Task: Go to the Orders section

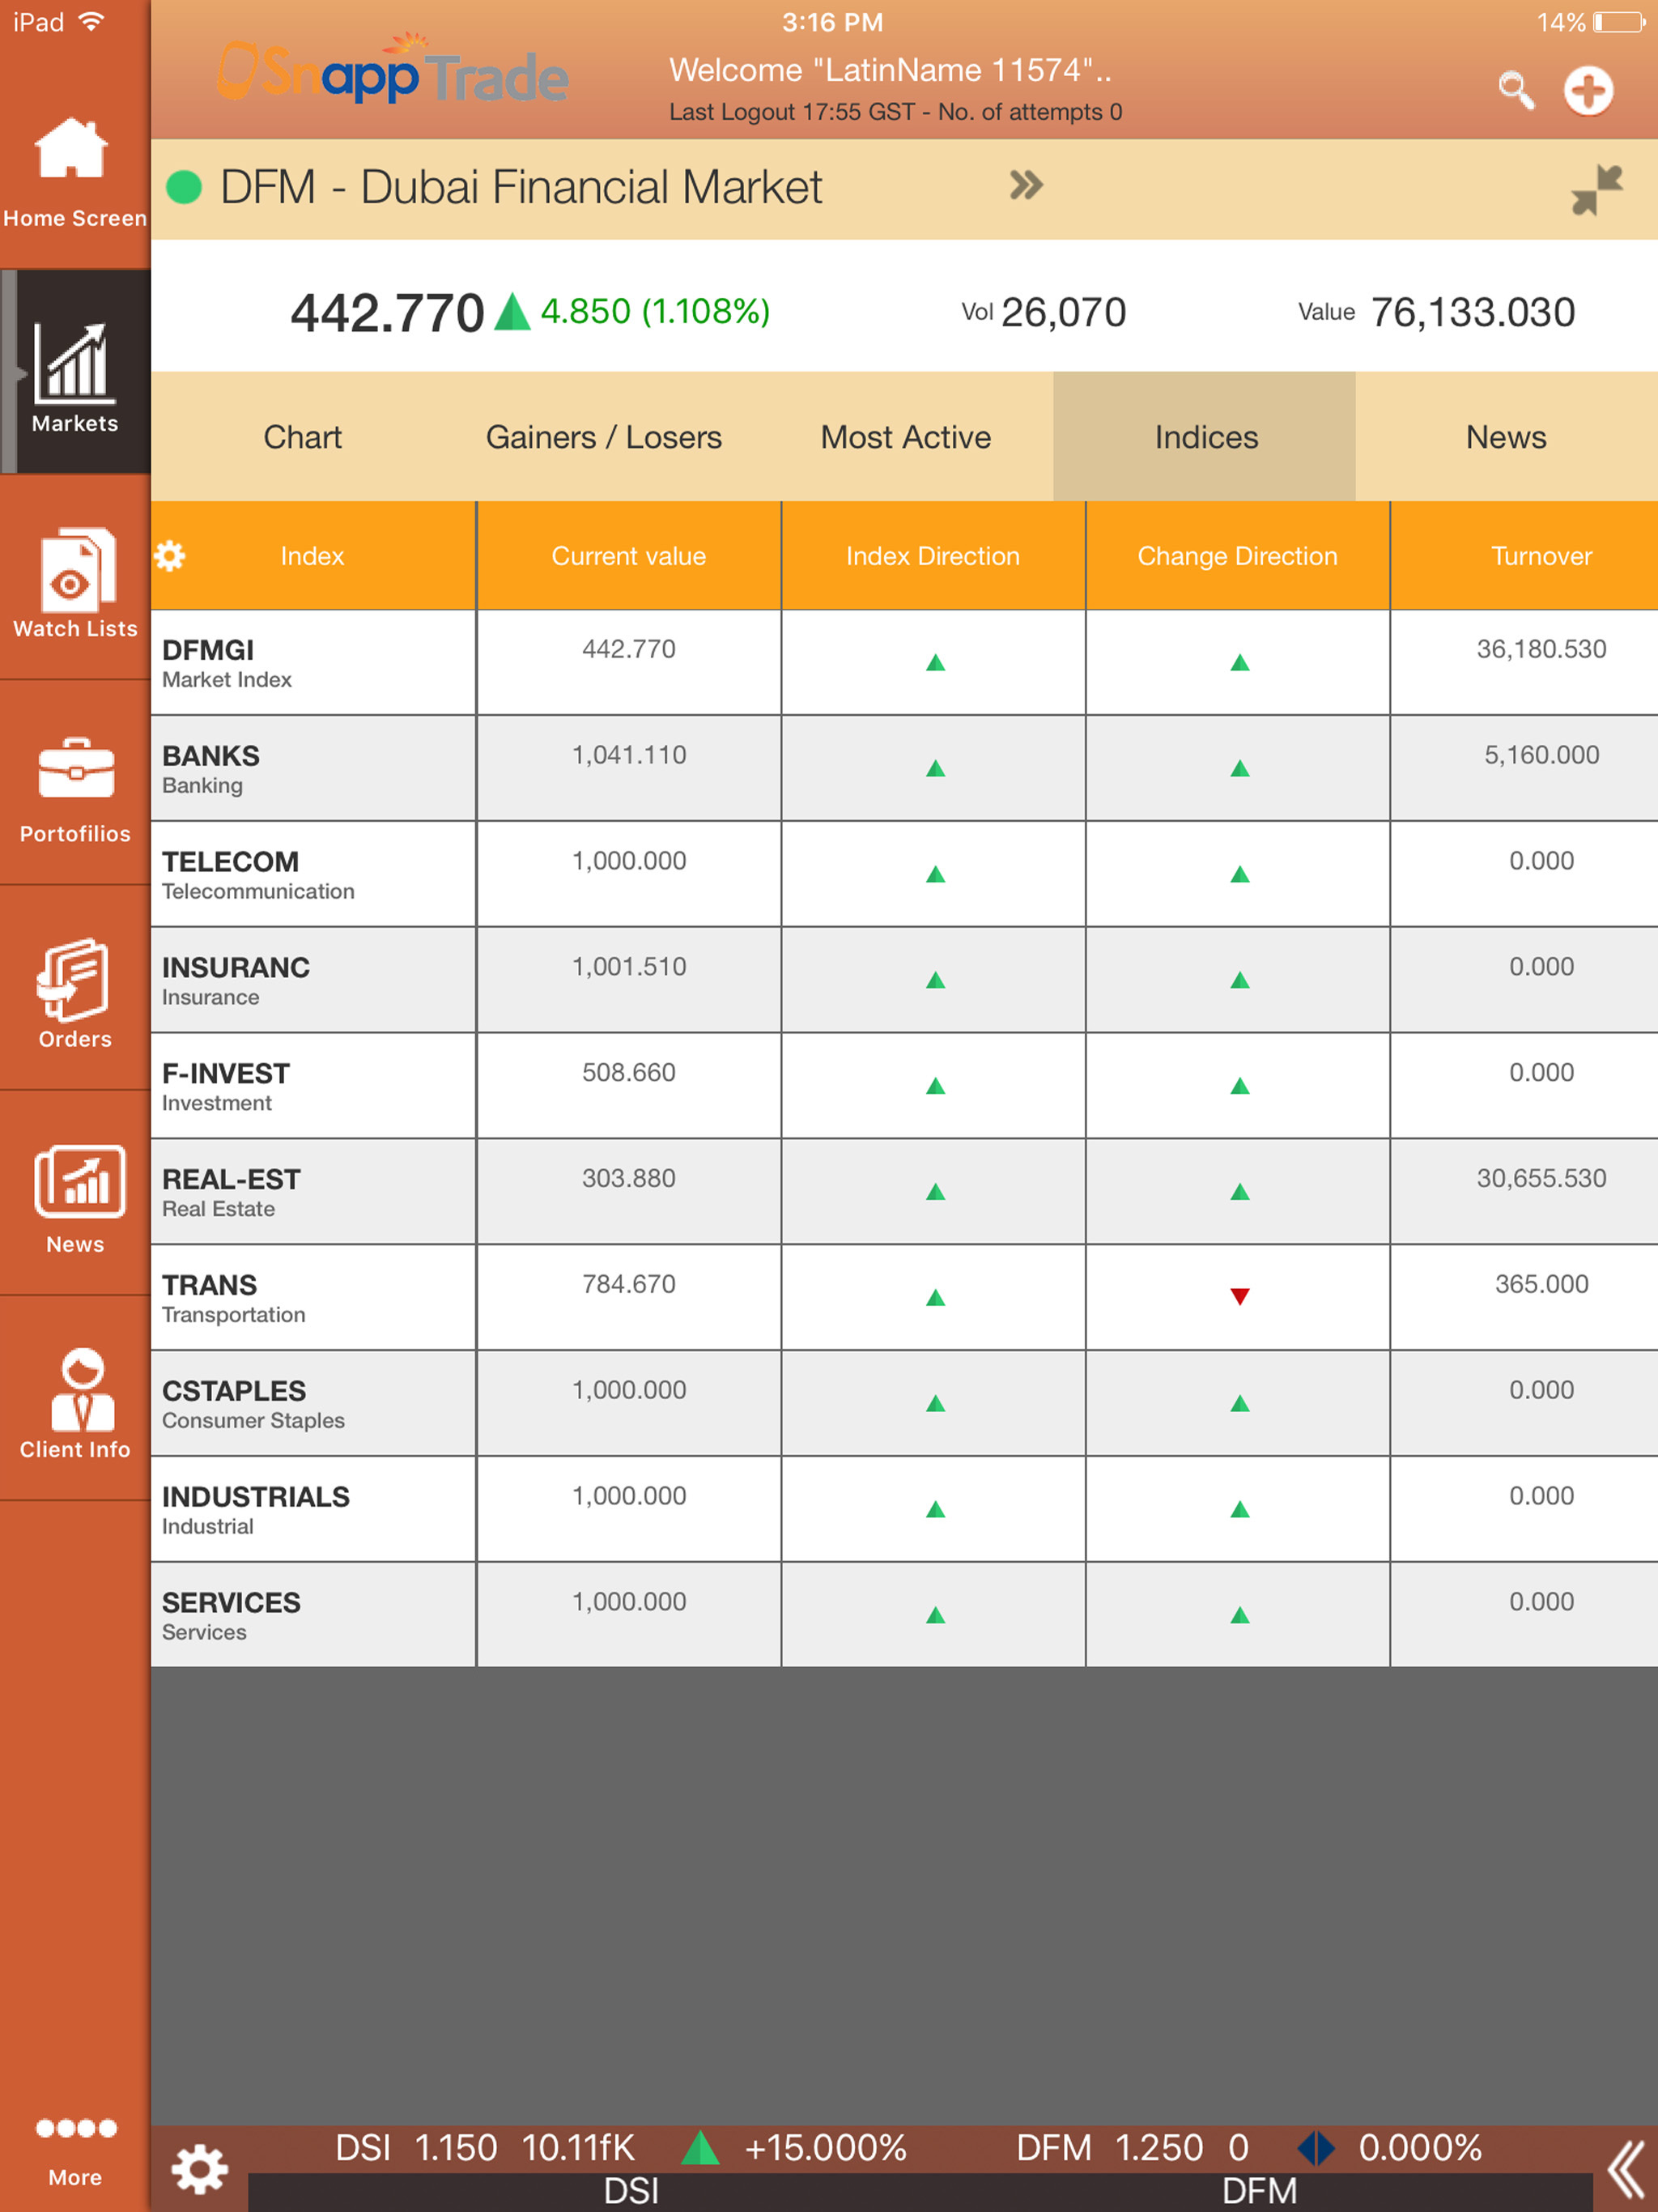Action: (75, 992)
